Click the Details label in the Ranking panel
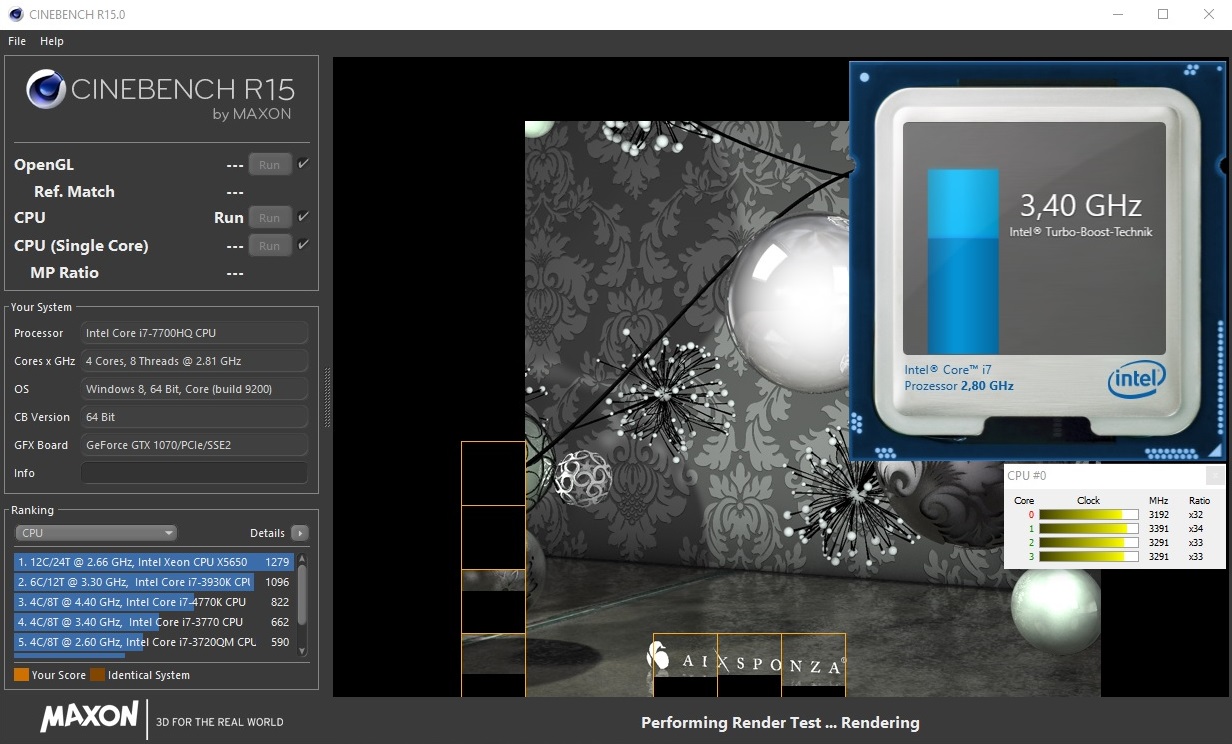This screenshot has width=1232, height=744. (x=267, y=533)
